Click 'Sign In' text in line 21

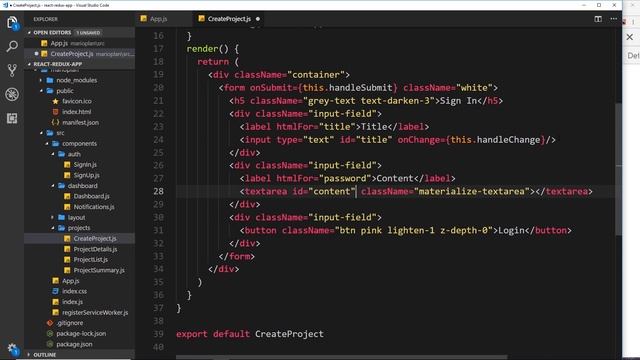(x=458, y=101)
